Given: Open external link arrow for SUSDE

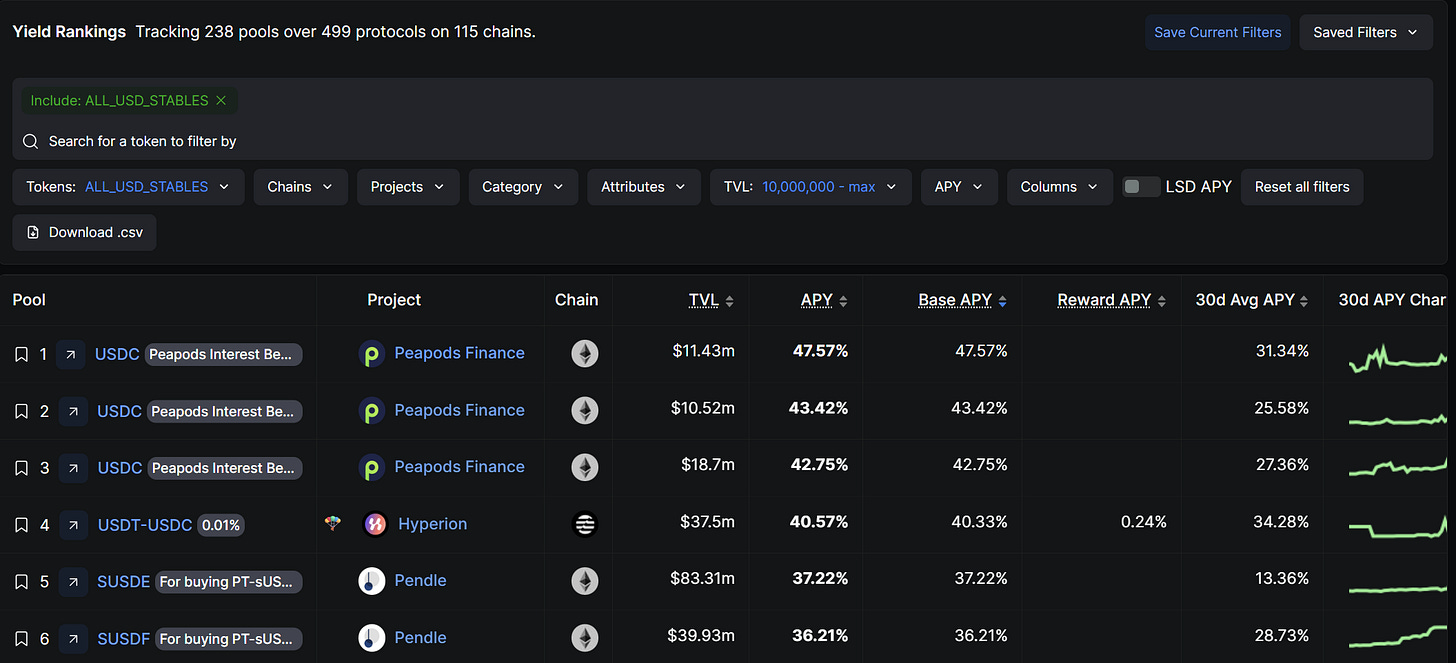Looking at the screenshot, I should [73, 582].
